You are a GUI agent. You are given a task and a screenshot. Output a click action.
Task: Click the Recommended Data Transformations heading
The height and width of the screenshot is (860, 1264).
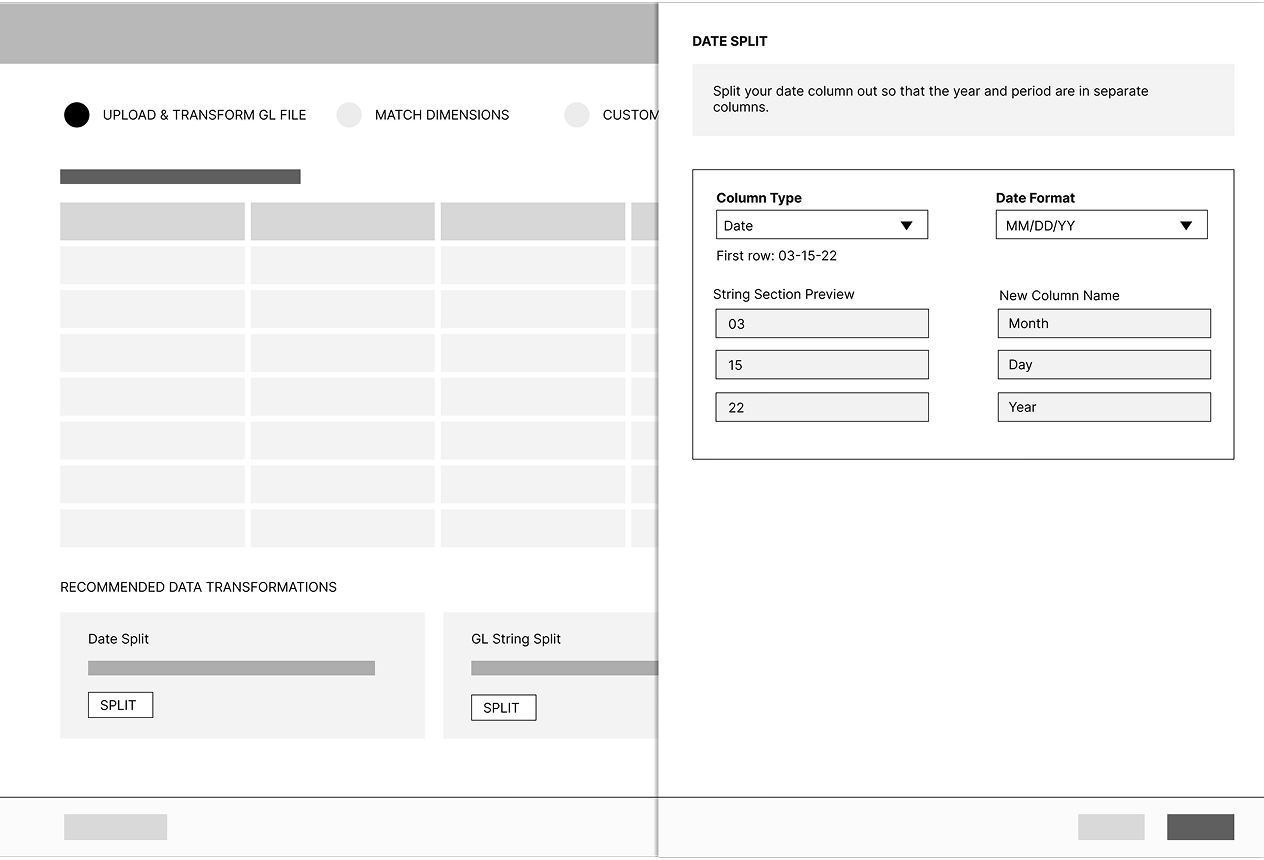[198, 587]
